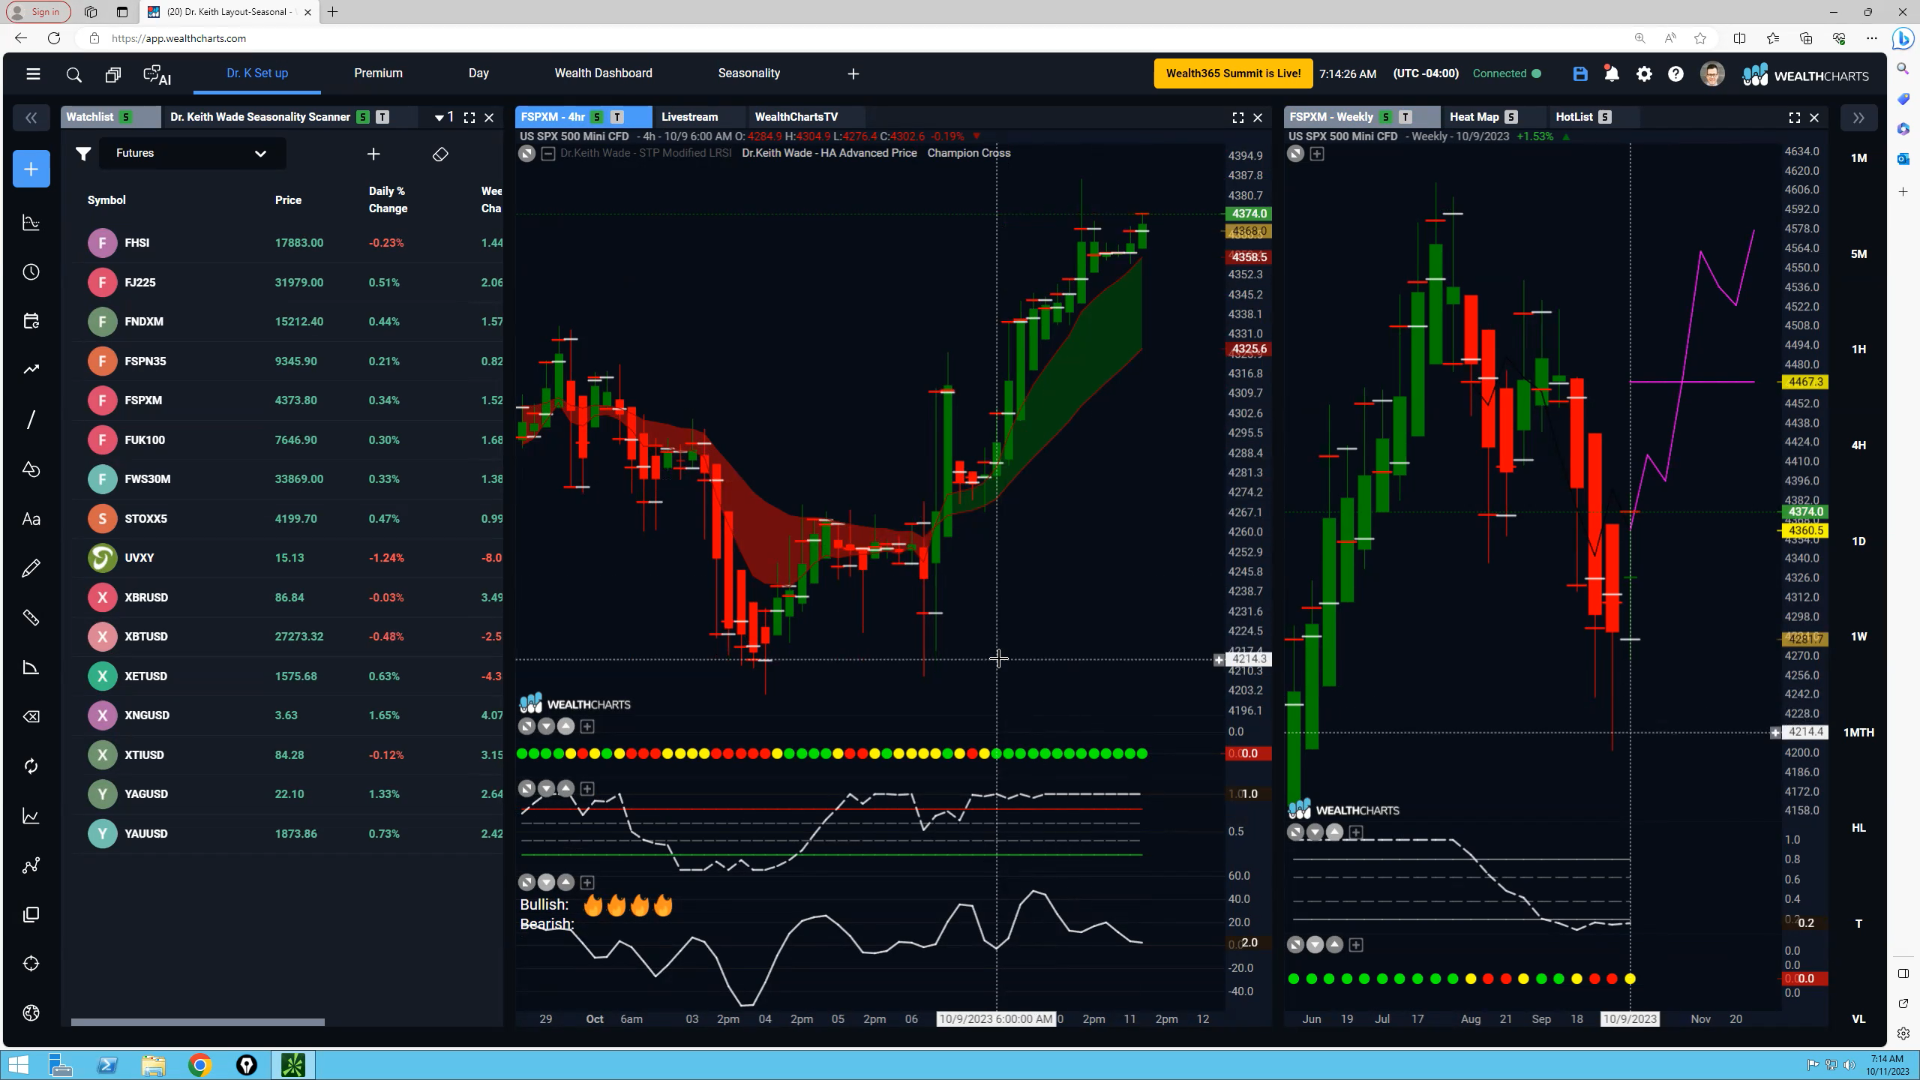The image size is (1920, 1080).
Task: Expand the right sidebar with double chevron
Action: tap(1858, 118)
